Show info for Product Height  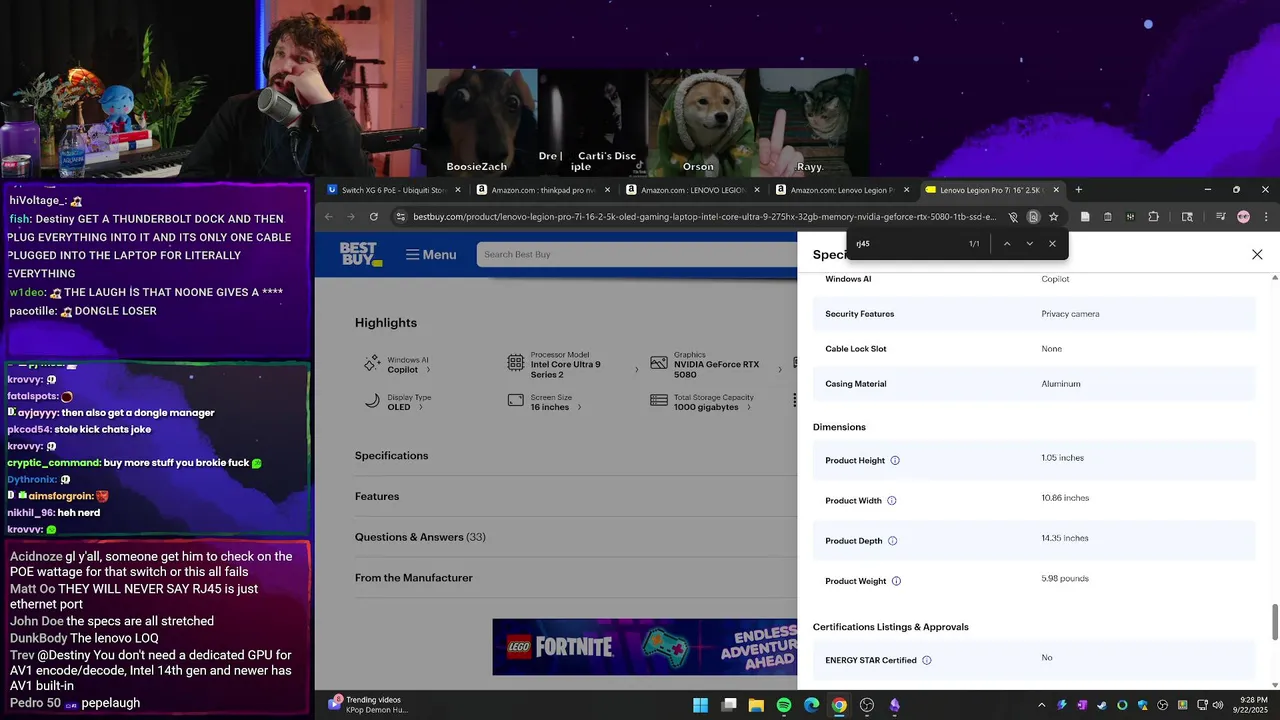895,461
